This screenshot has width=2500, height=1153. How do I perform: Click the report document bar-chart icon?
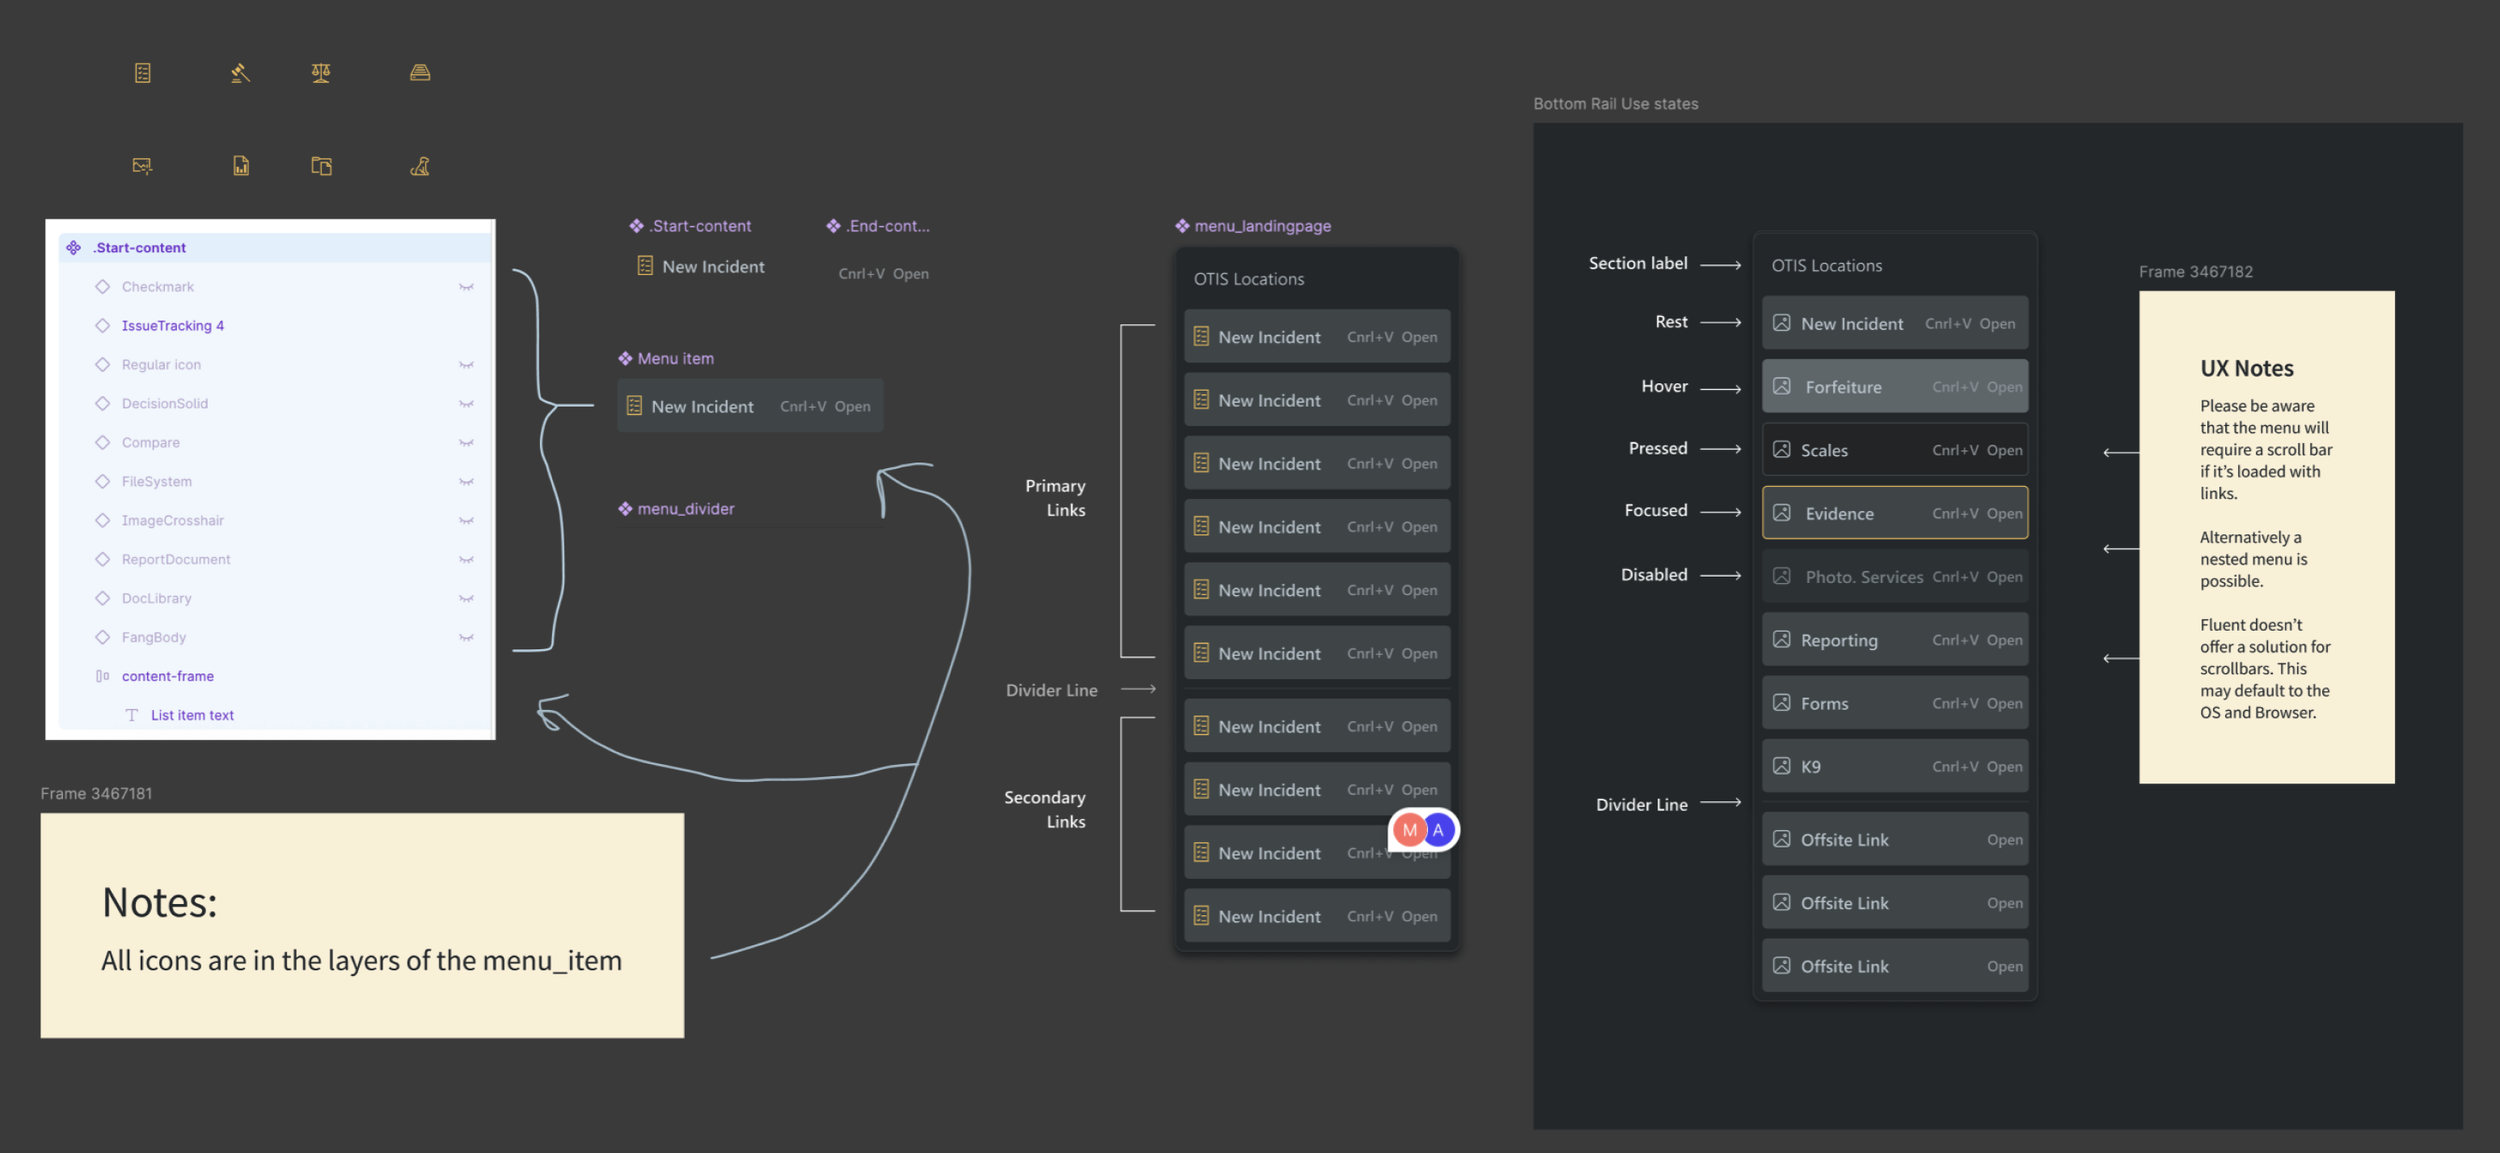pos(241,166)
